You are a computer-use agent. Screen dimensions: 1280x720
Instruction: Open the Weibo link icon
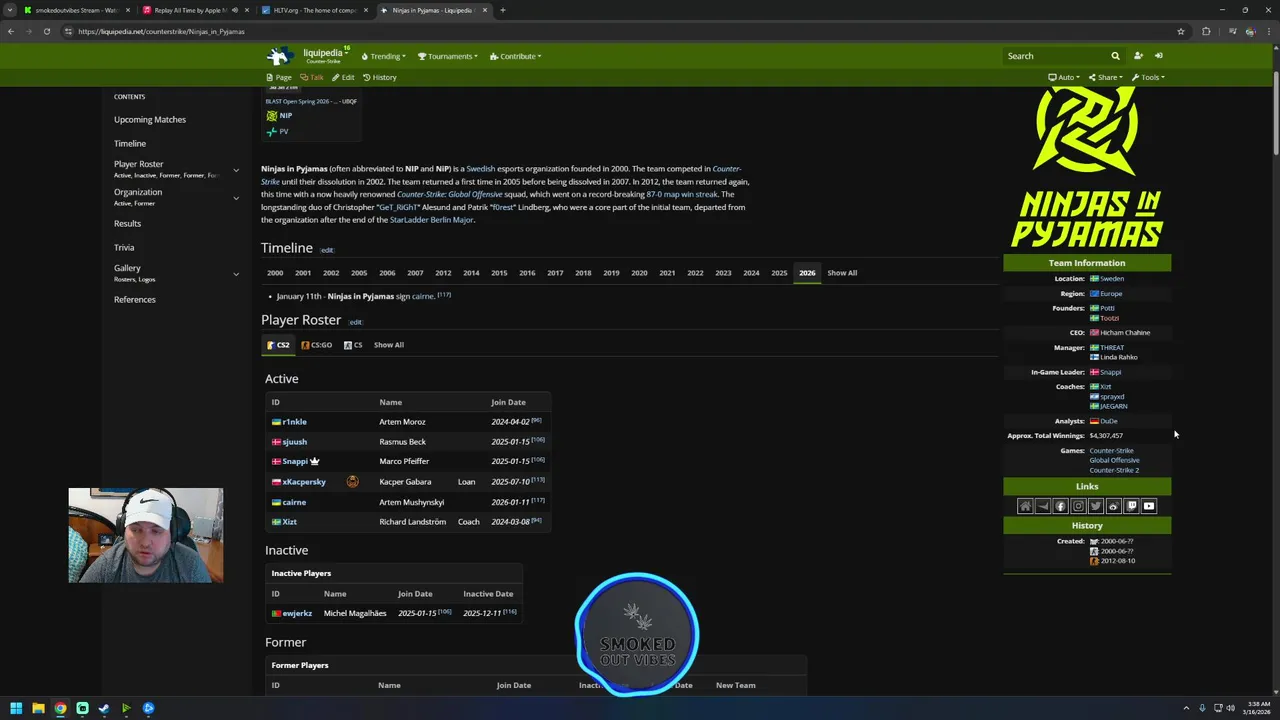(1113, 506)
